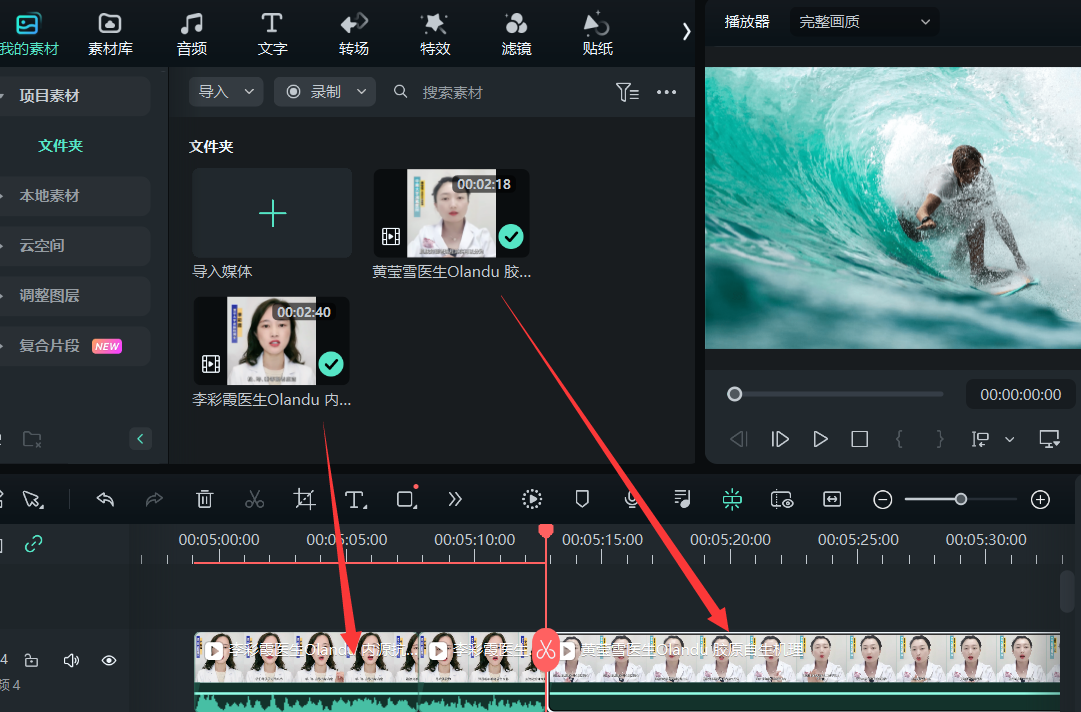1081x712 pixels.
Task: Set mark out with right brace
Action: (939, 439)
